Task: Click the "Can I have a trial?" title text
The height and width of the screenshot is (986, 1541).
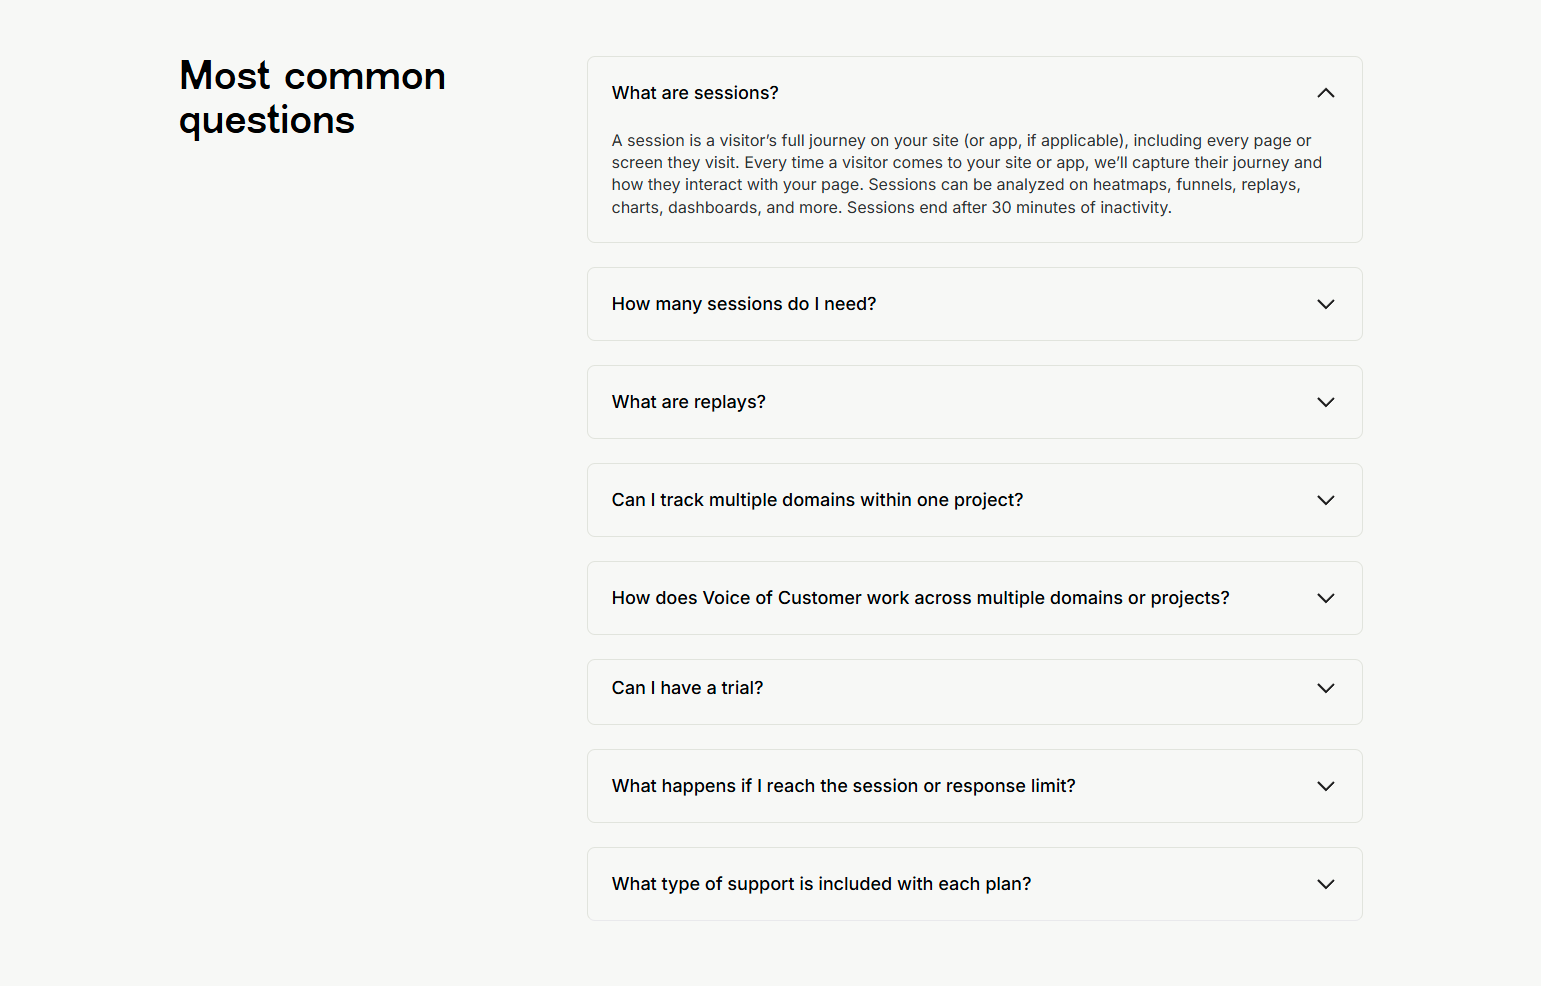Action: tap(687, 688)
